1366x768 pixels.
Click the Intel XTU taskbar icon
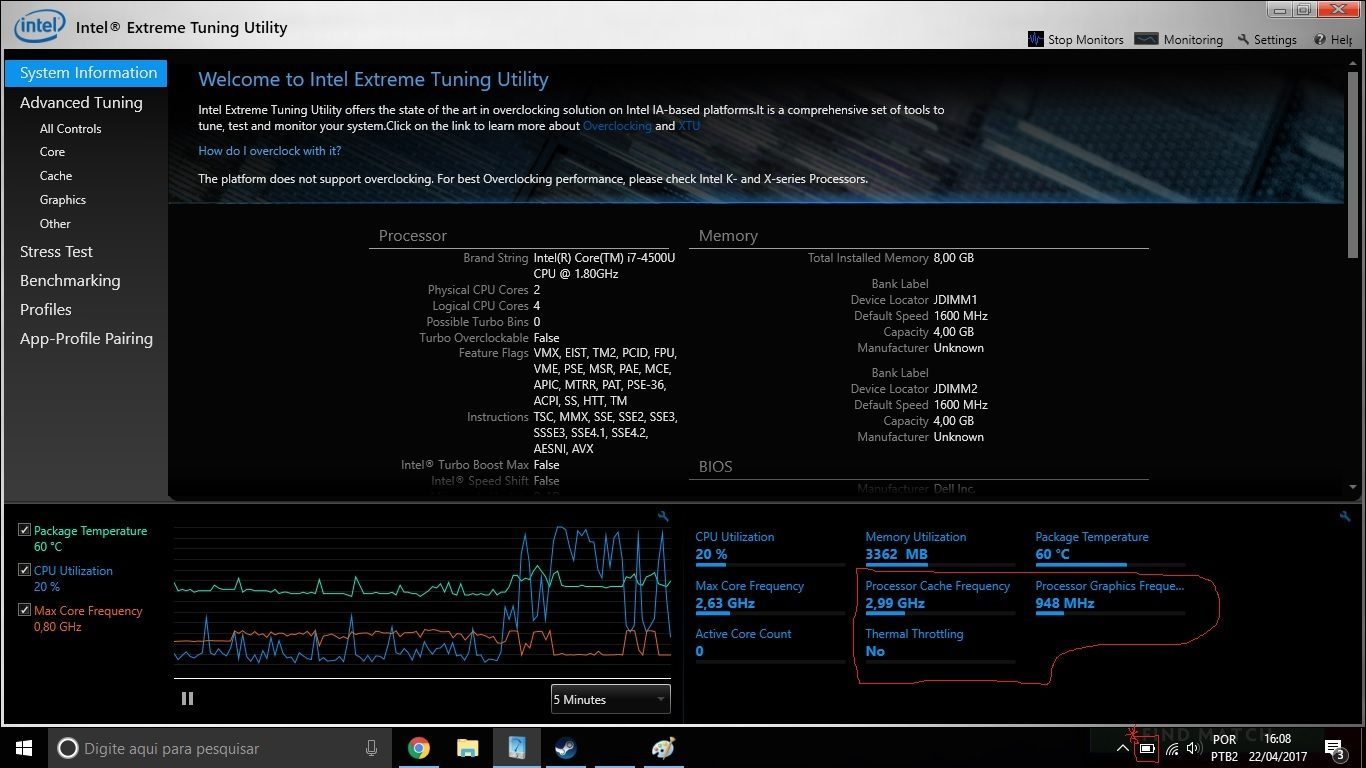pos(516,748)
